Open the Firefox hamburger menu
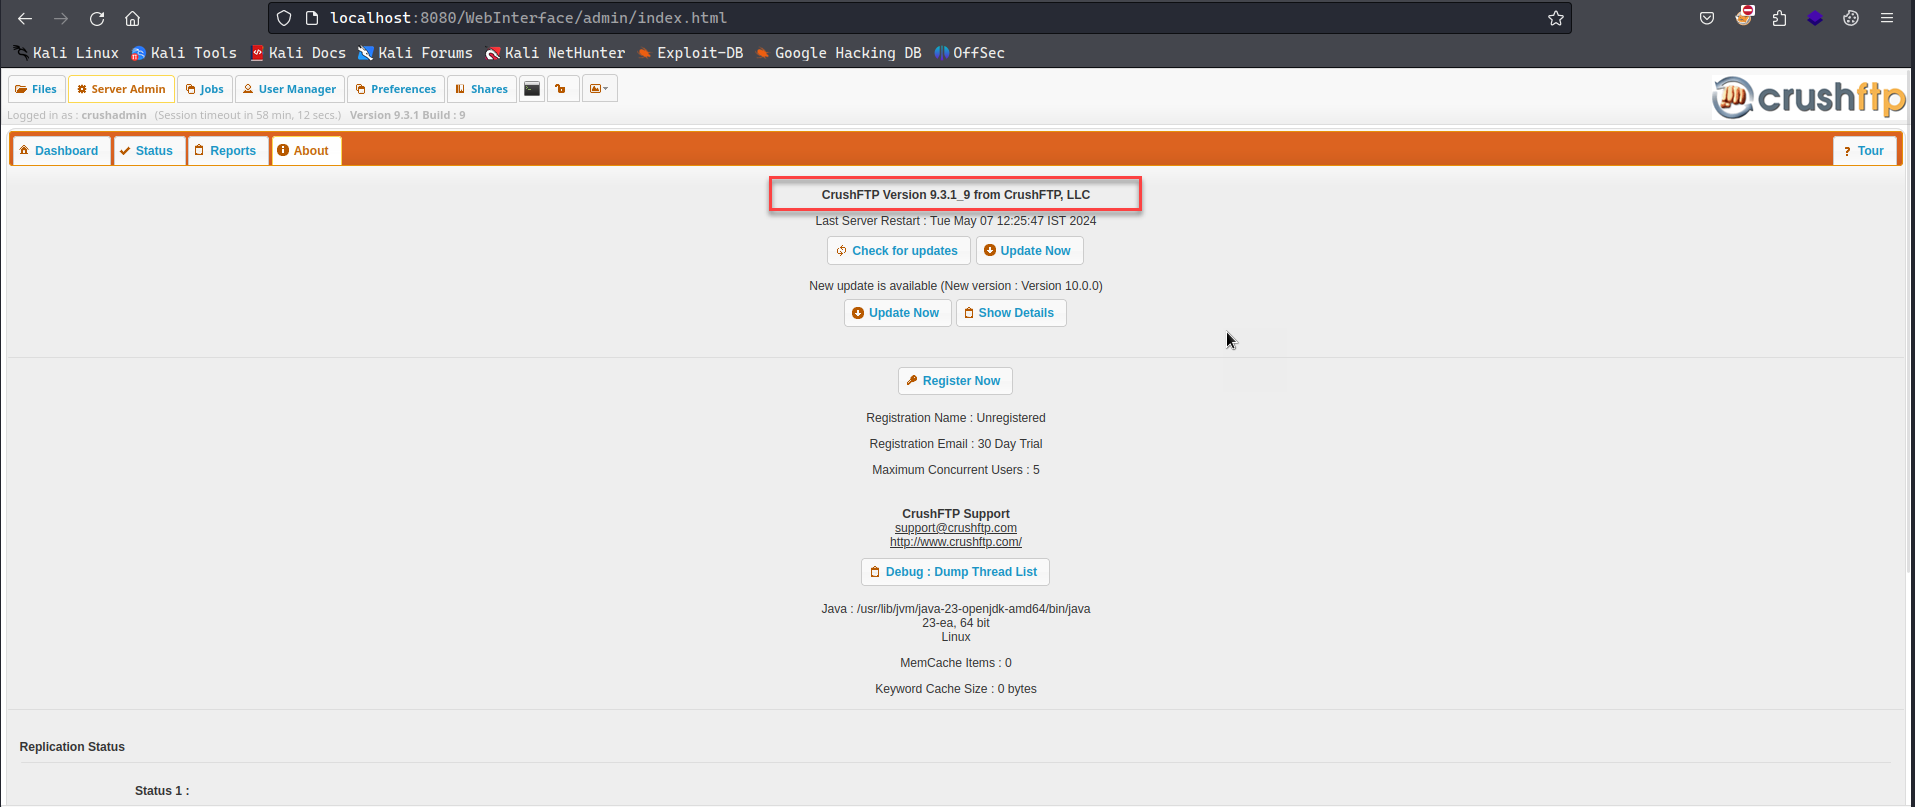 pos(1887,18)
